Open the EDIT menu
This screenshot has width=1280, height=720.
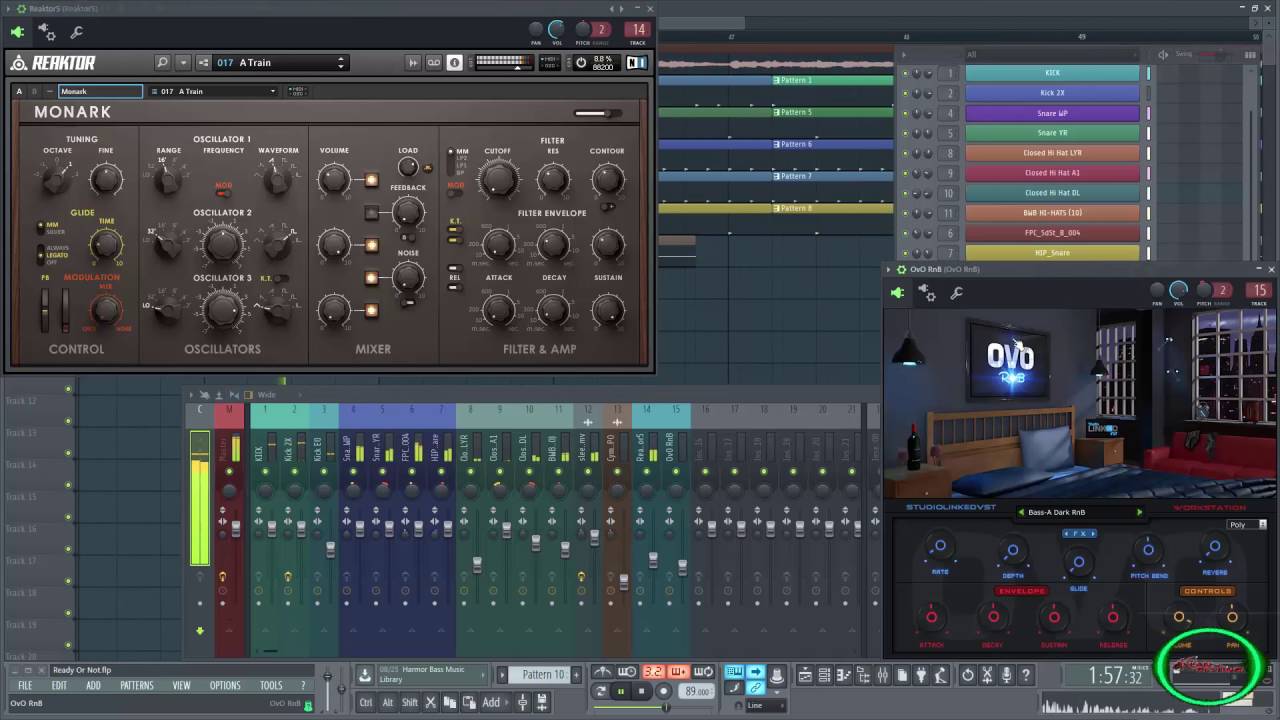pyautogui.click(x=59, y=686)
